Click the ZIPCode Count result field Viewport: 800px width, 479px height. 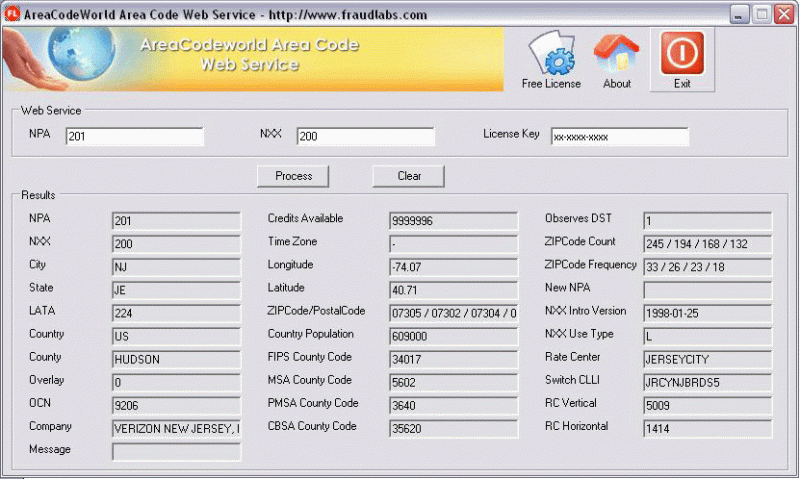[707, 244]
